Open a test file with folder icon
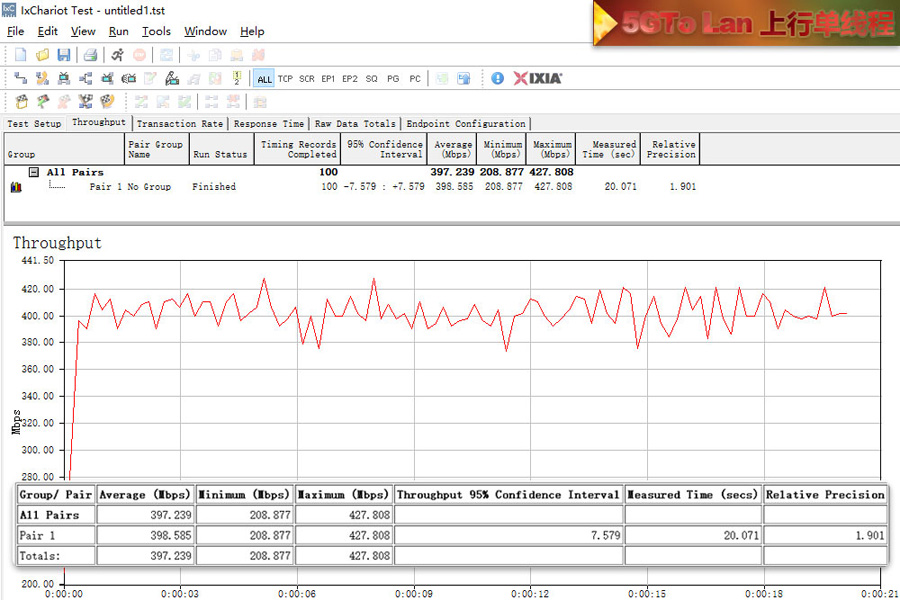Screen dimensions: 900x600 click(x=42, y=55)
